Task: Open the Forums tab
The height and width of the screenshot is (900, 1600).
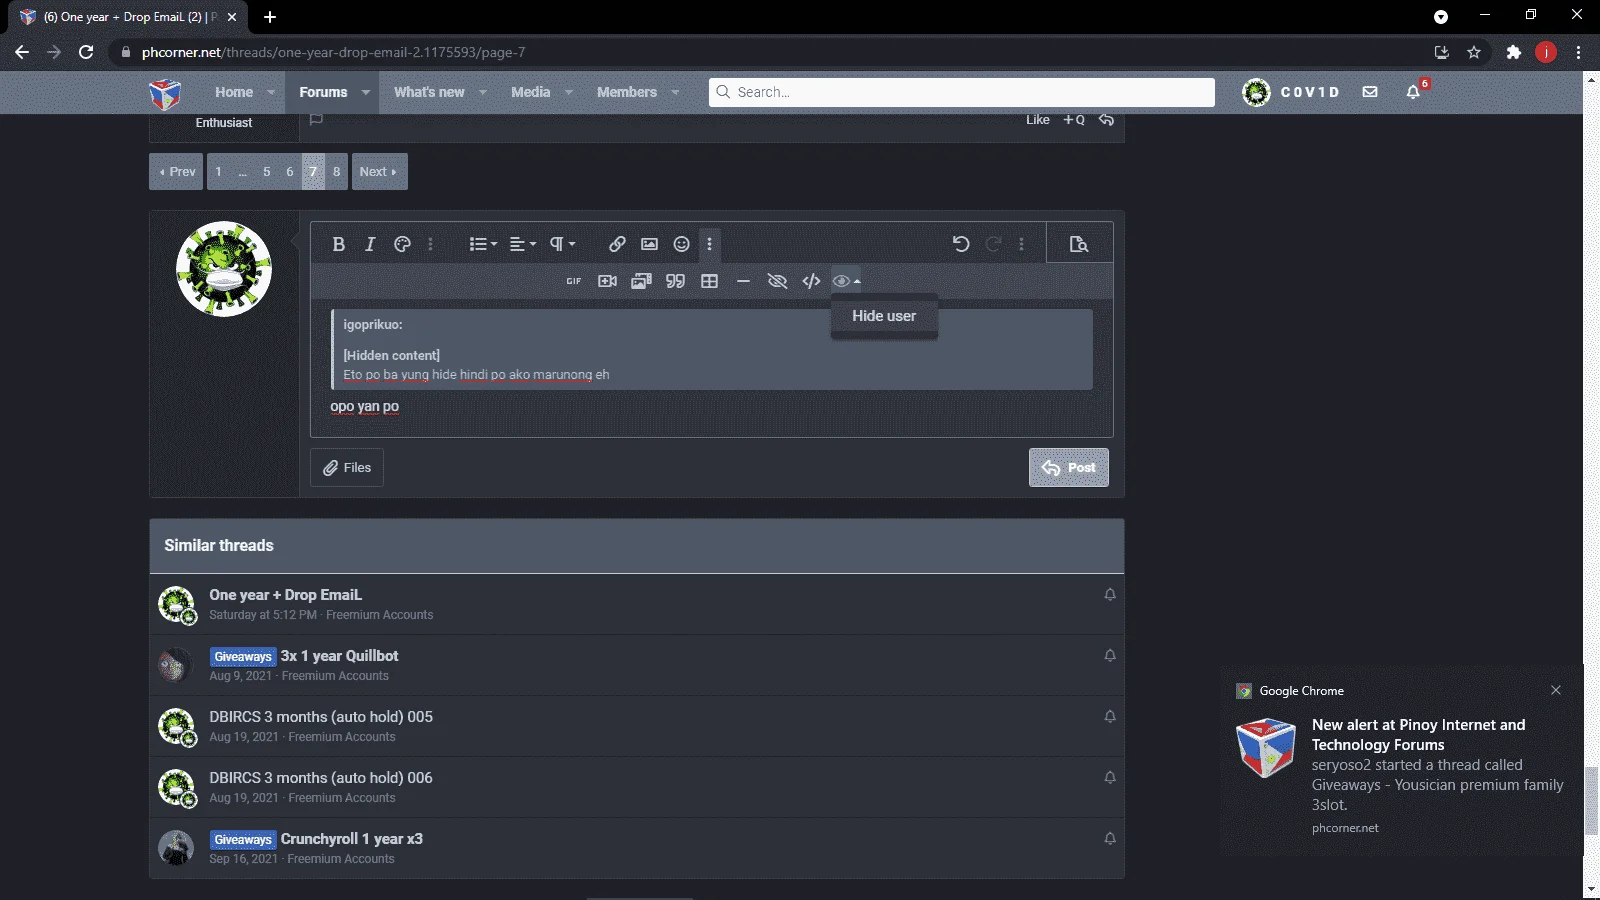Action: click(x=323, y=92)
